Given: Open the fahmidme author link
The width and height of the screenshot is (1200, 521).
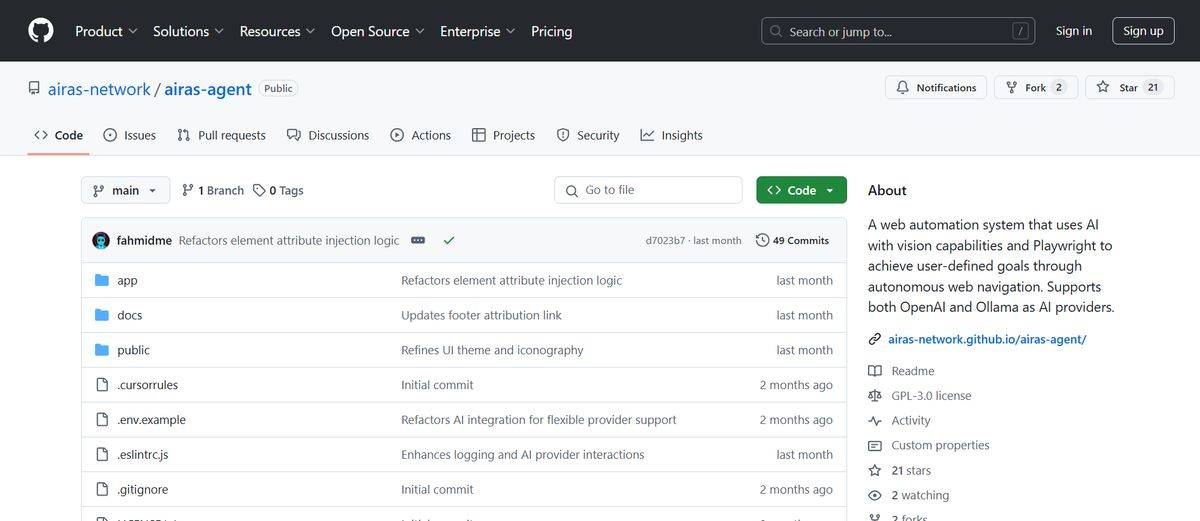Looking at the screenshot, I should tap(144, 240).
